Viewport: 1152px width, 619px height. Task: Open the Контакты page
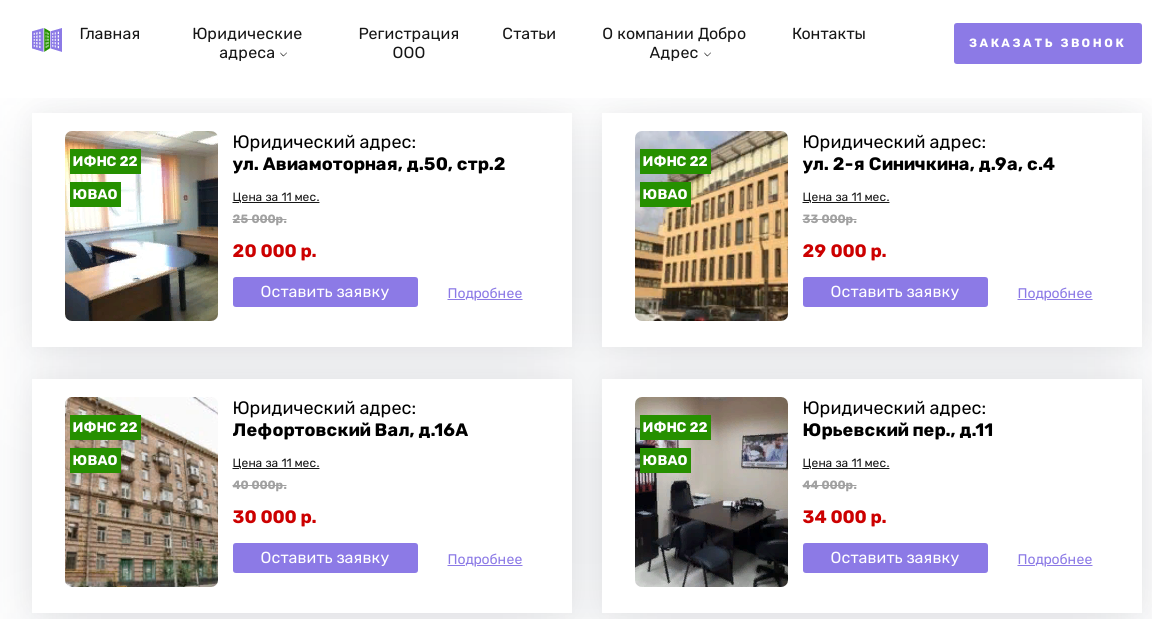tap(829, 34)
